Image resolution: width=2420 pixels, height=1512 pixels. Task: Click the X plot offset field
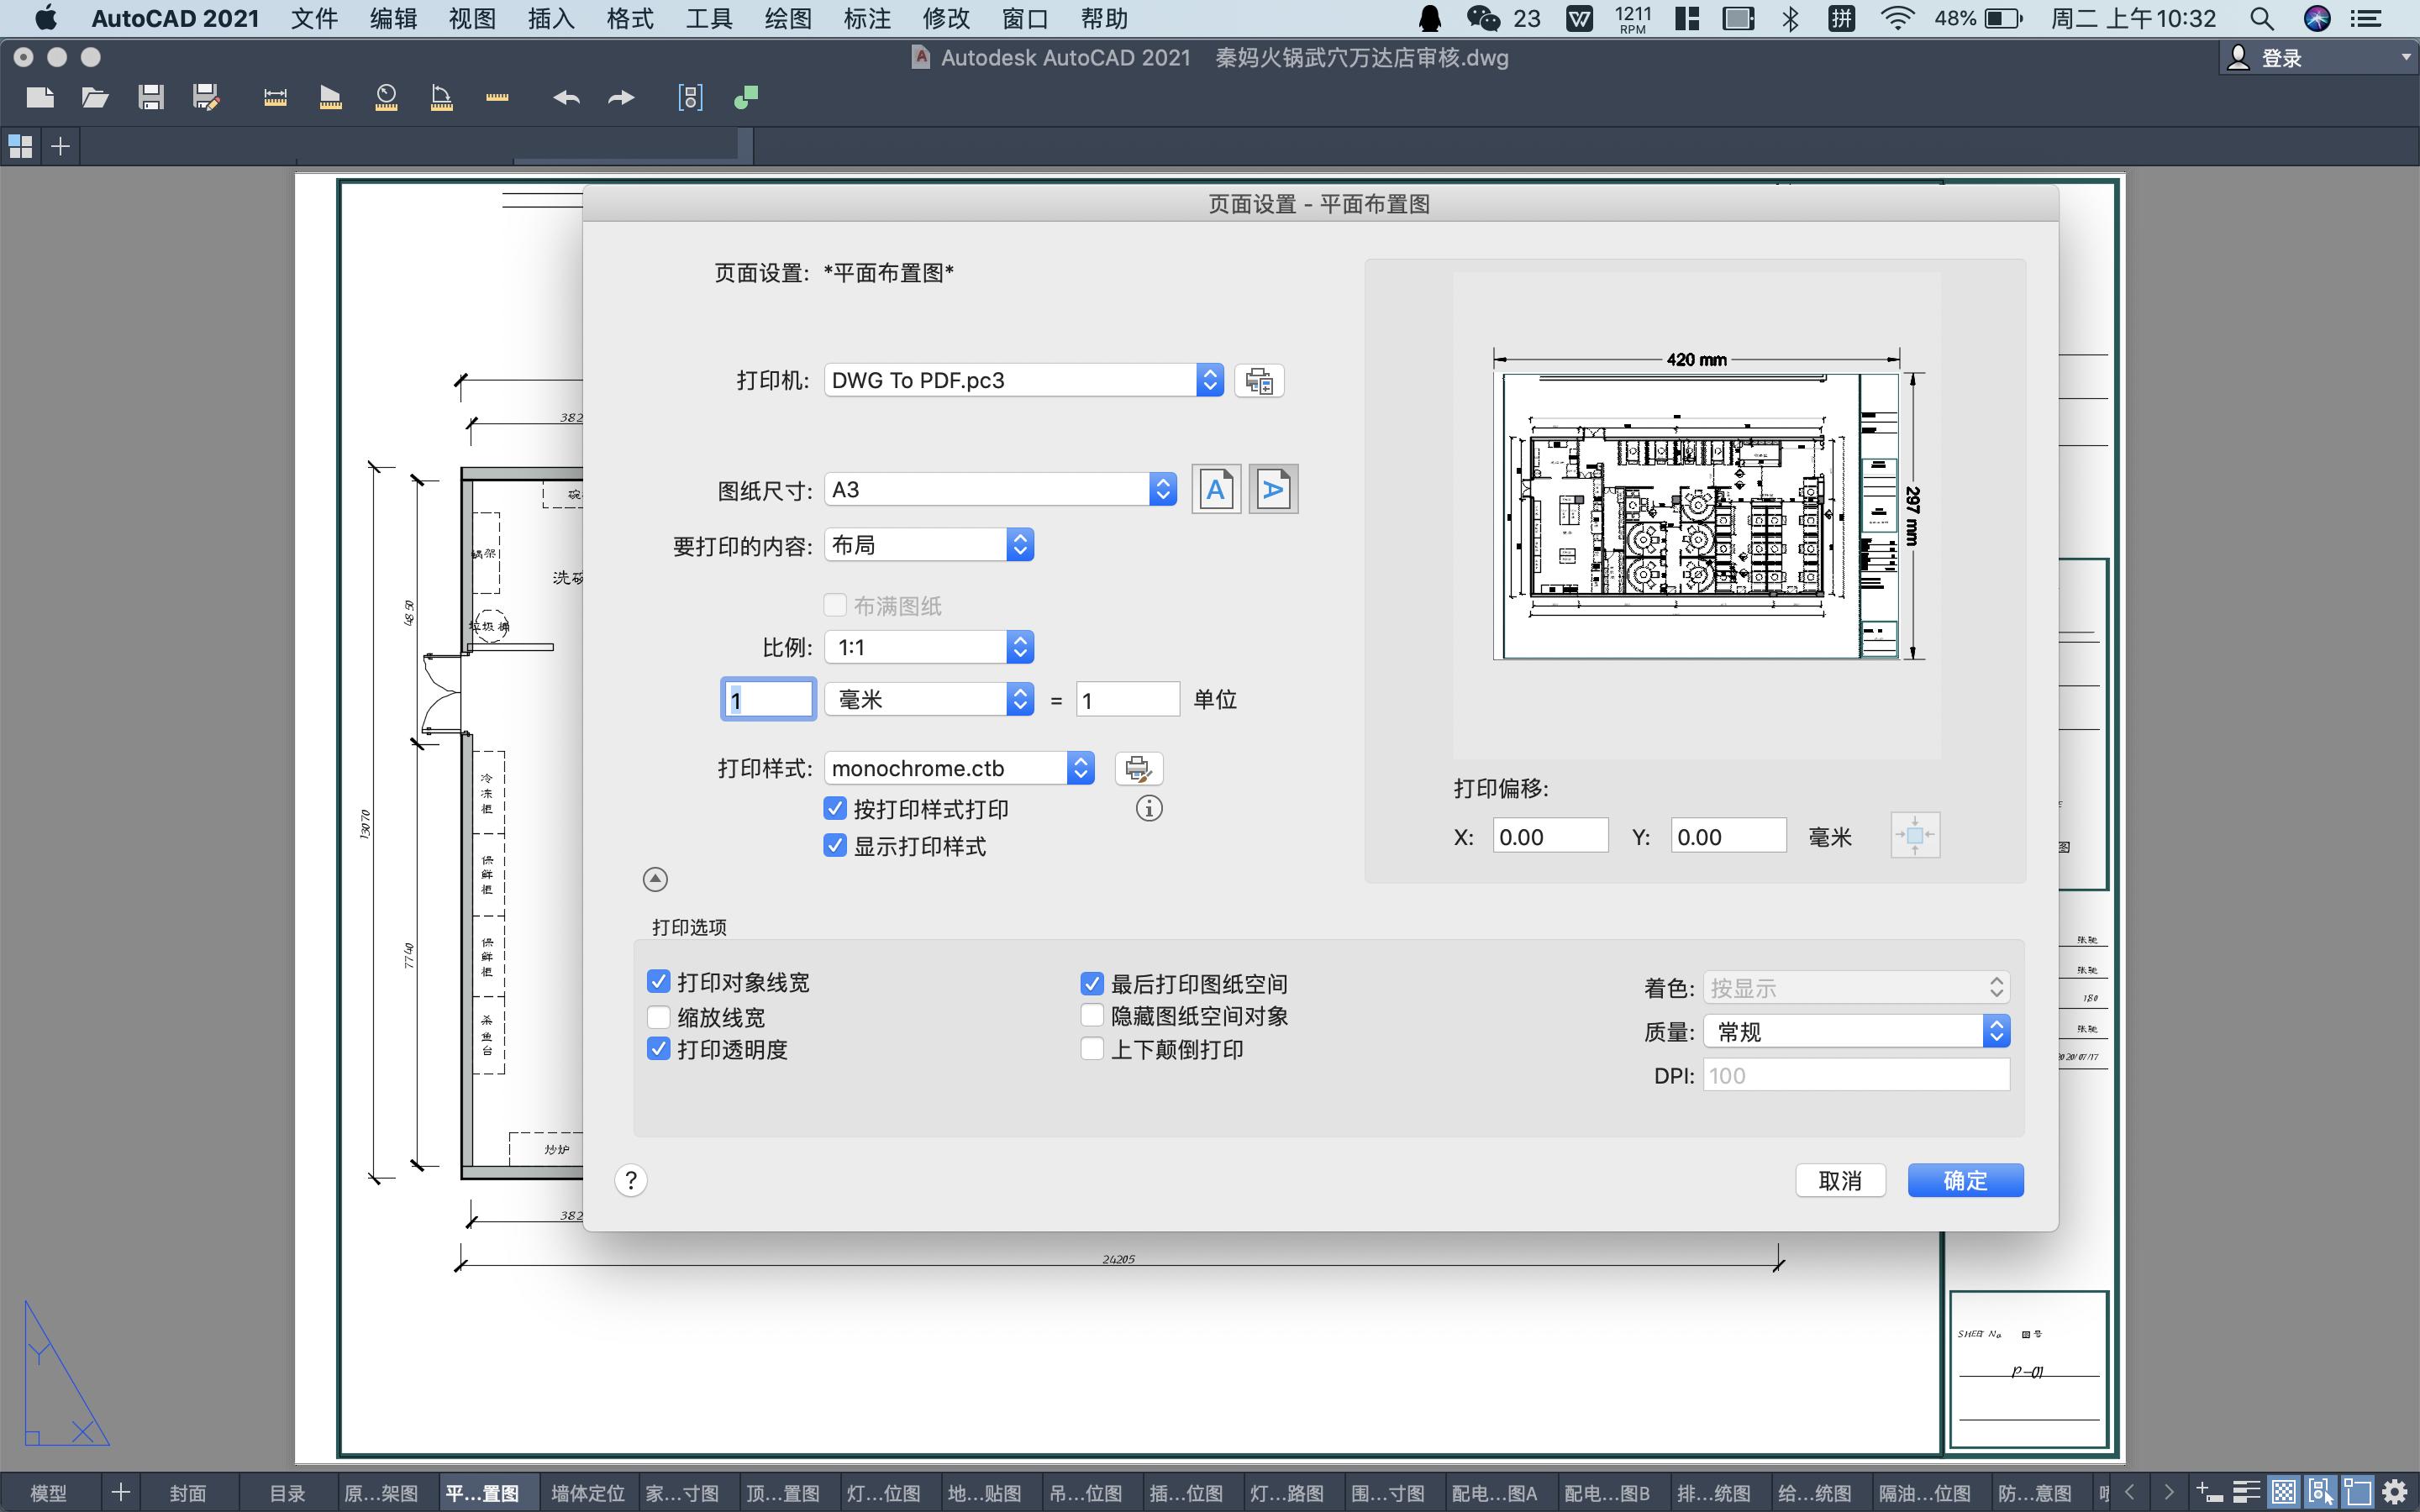point(1549,836)
